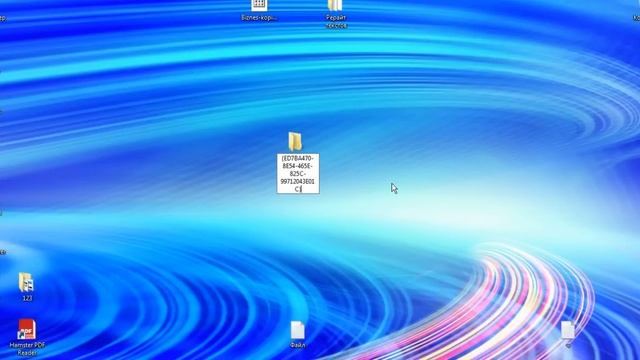
Task: Click the 'Hamster PDF Reader' label text
Action: click(x=27, y=349)
